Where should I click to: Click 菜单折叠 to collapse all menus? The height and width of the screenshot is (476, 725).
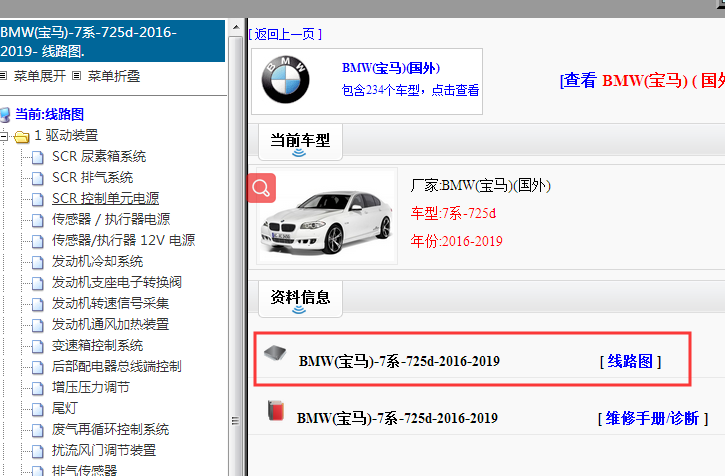click(114, 75)
